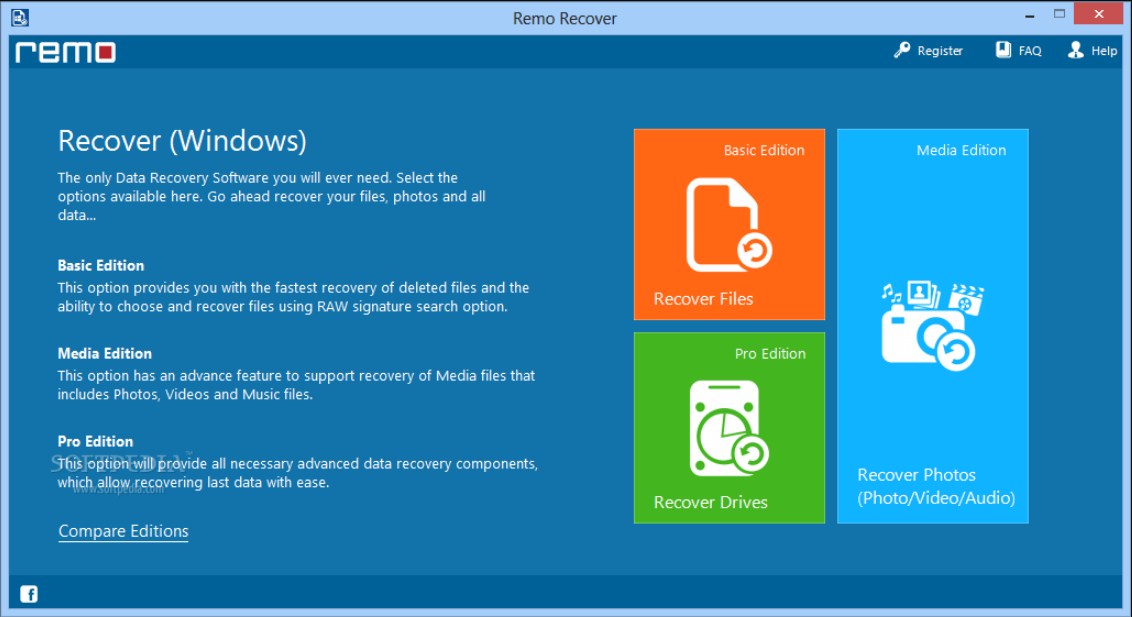Click the 'Media Edition' heading in description
Viewport: 1132px width, 617px height.
(105, 354)
